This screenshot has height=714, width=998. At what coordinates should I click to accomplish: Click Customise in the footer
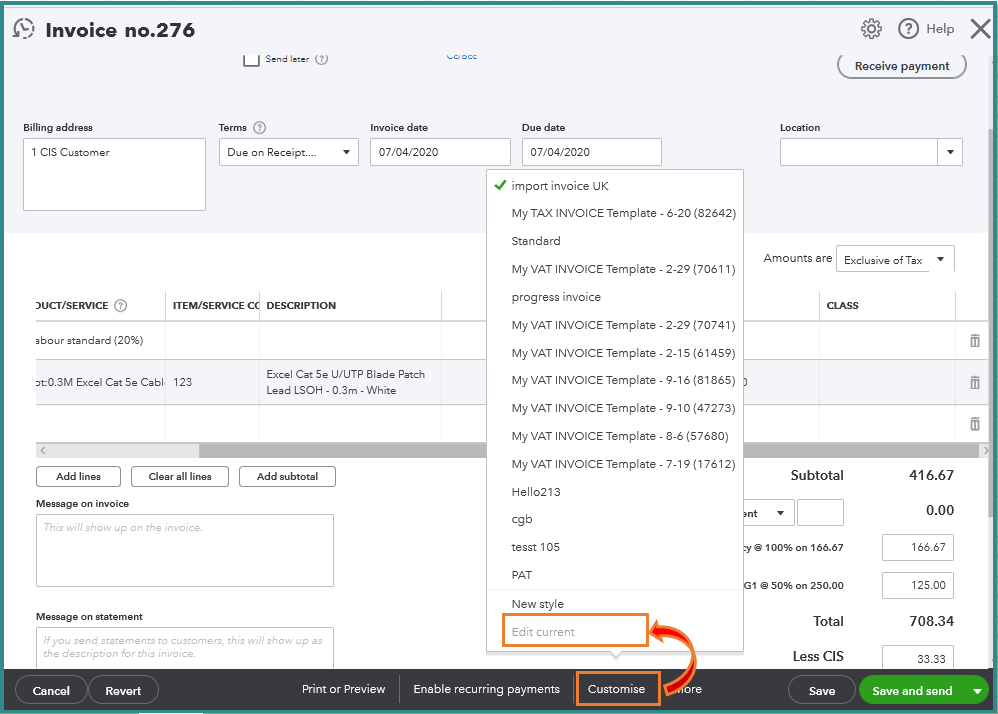[617, 689]
